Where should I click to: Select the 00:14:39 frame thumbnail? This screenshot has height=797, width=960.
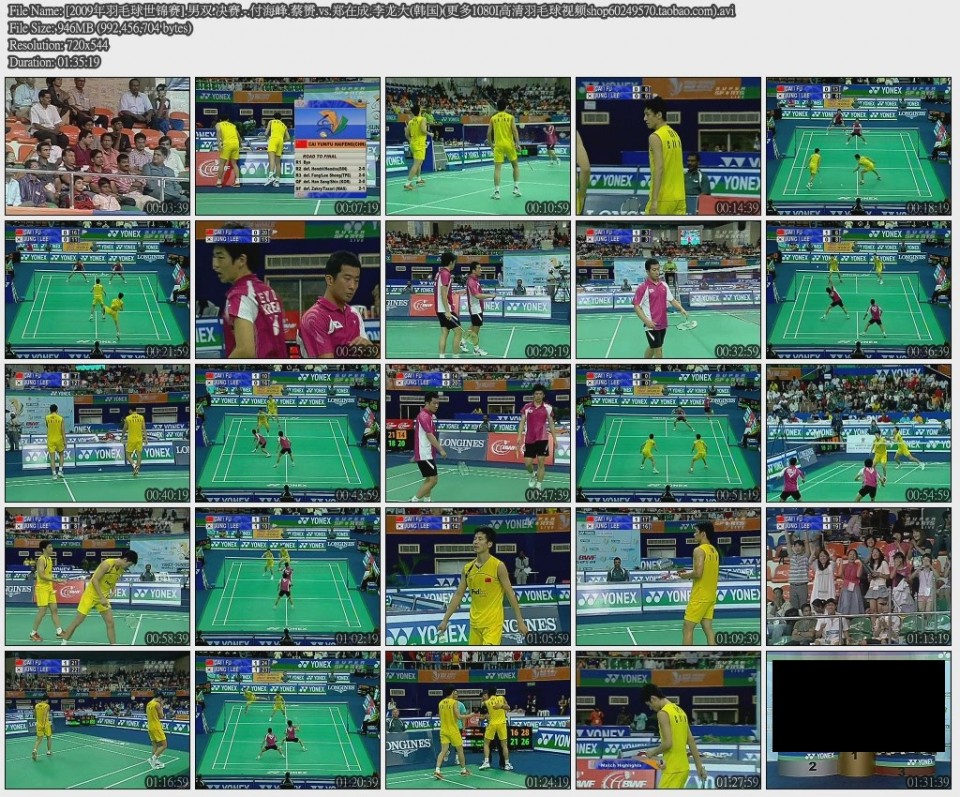pyautogui.click(x=669, y=146)
